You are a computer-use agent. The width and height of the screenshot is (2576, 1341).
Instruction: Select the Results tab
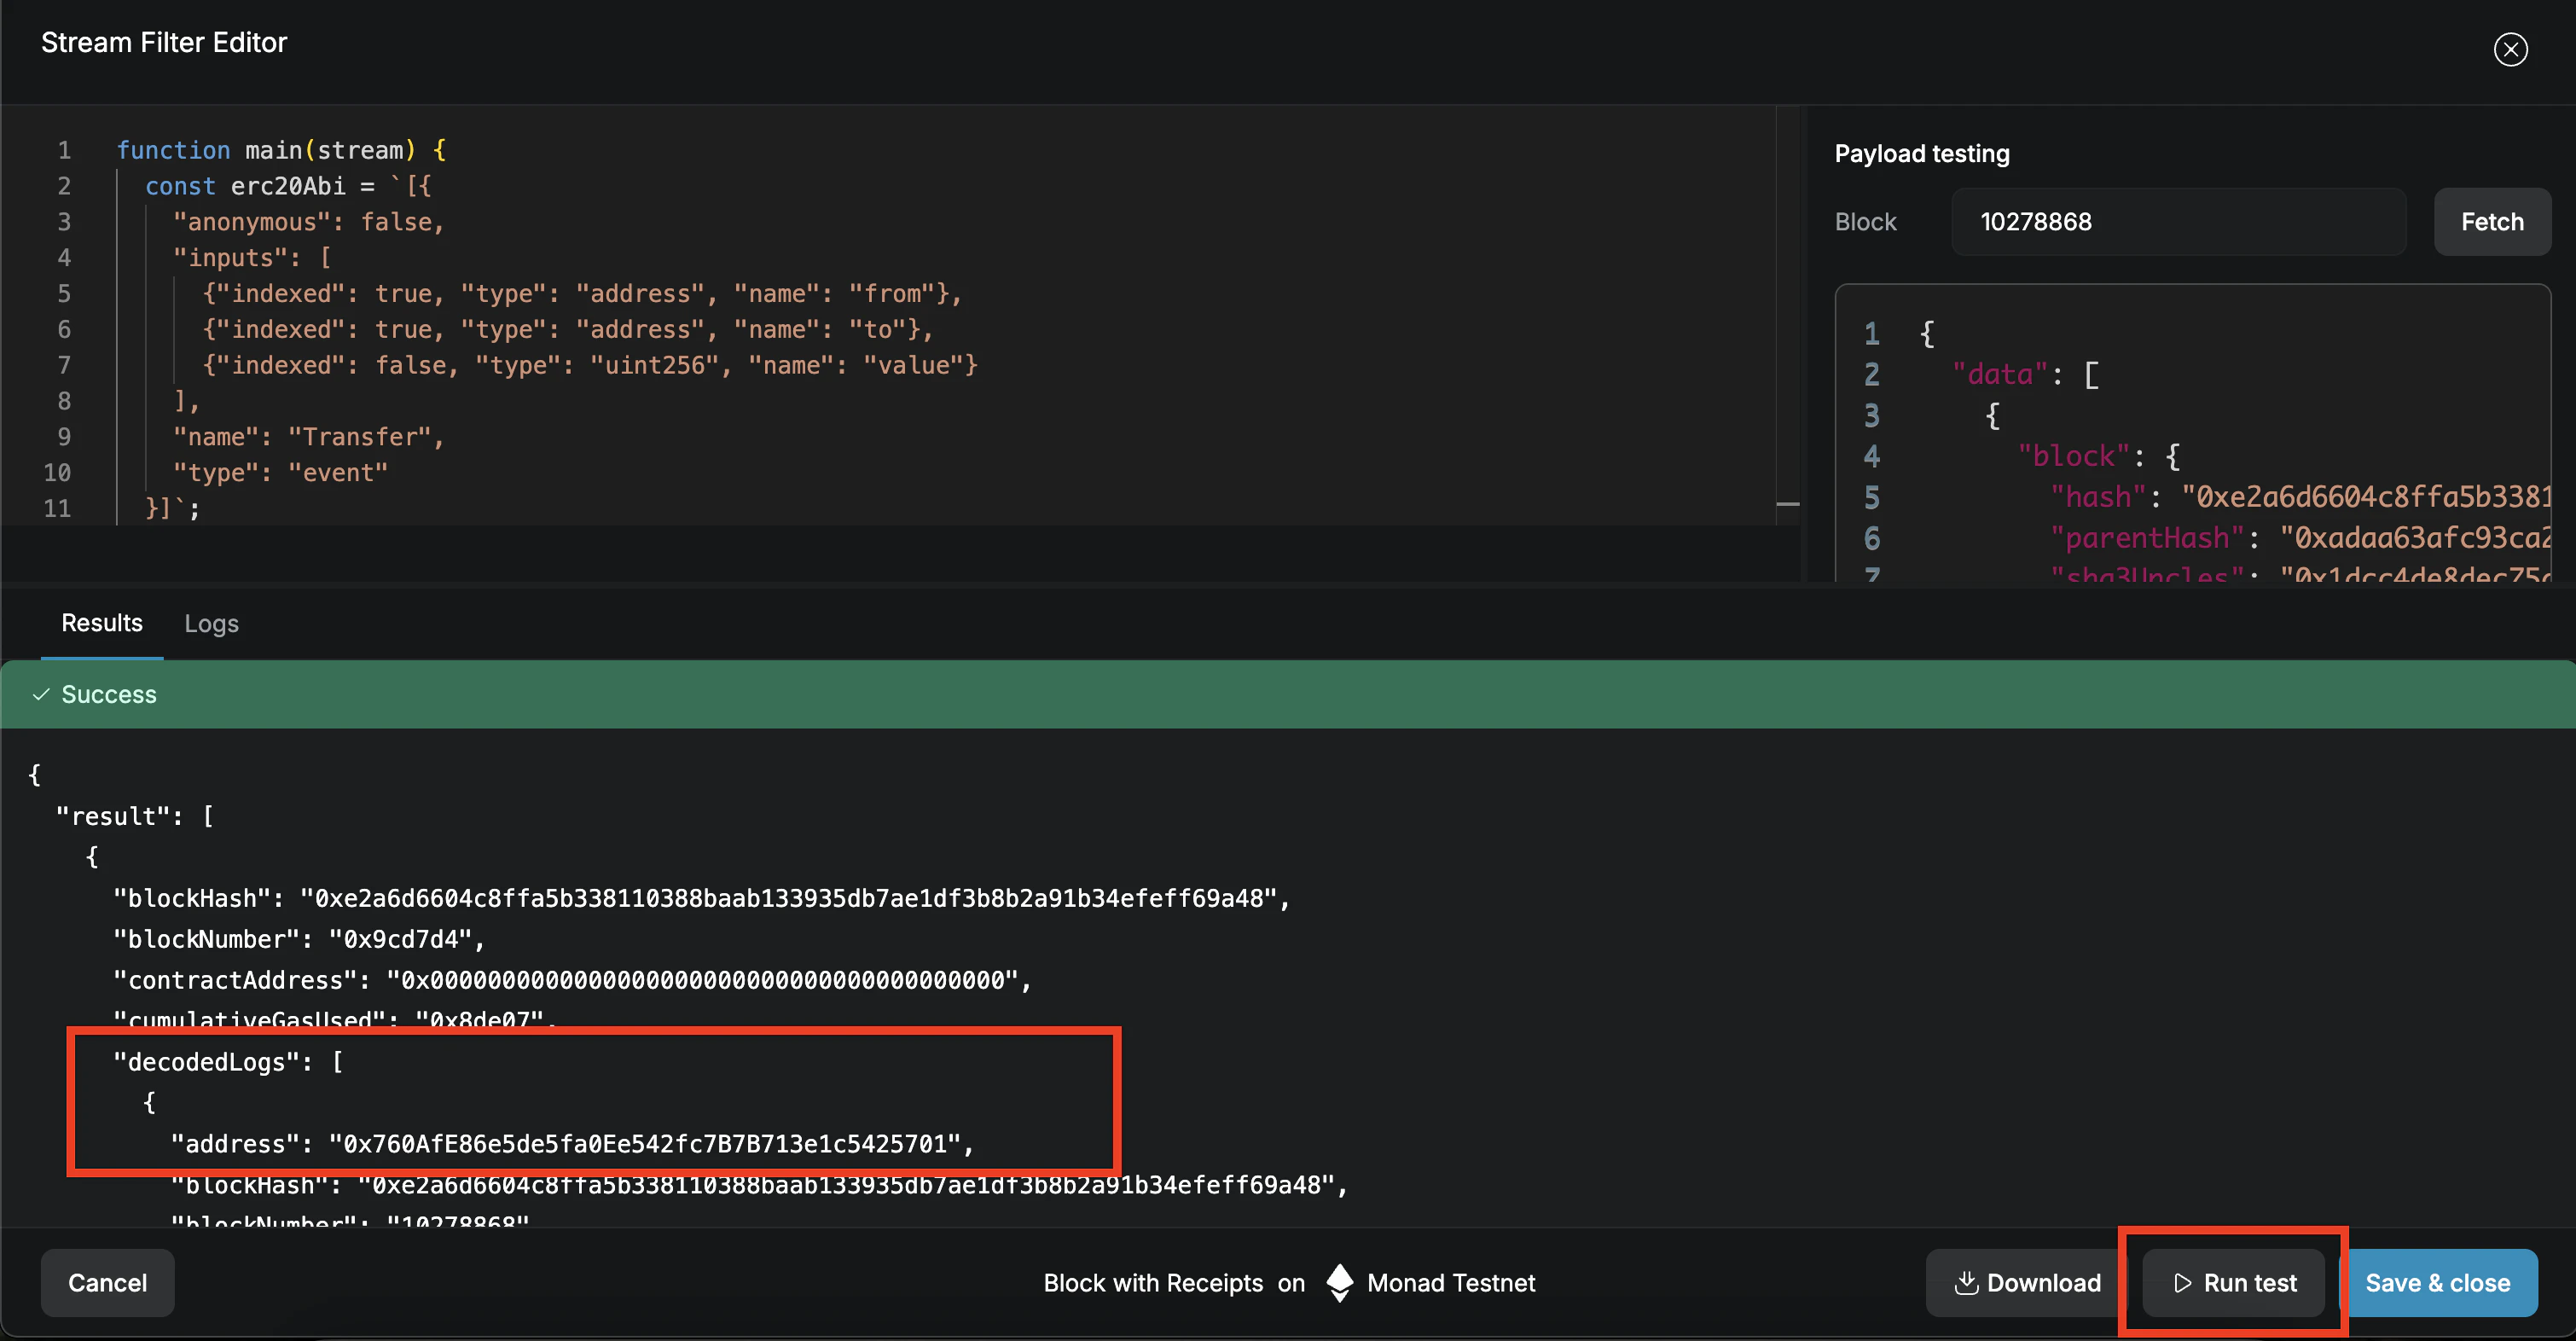click(x=102, y=623)
